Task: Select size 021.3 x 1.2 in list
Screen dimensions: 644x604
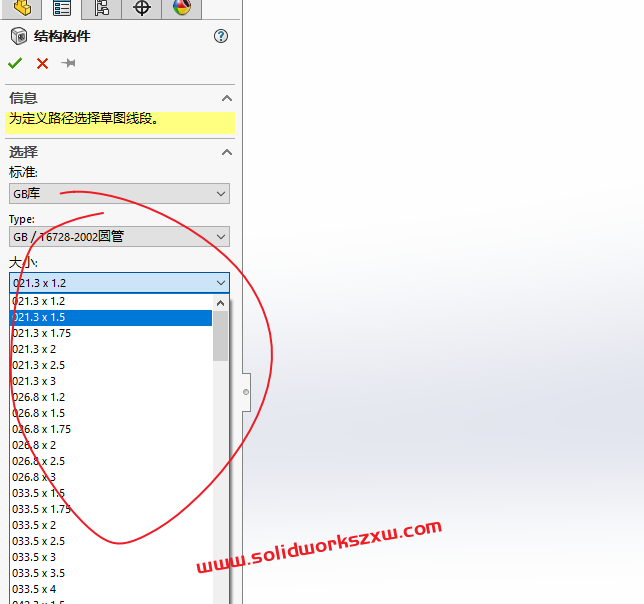Action: click(111, 301)
